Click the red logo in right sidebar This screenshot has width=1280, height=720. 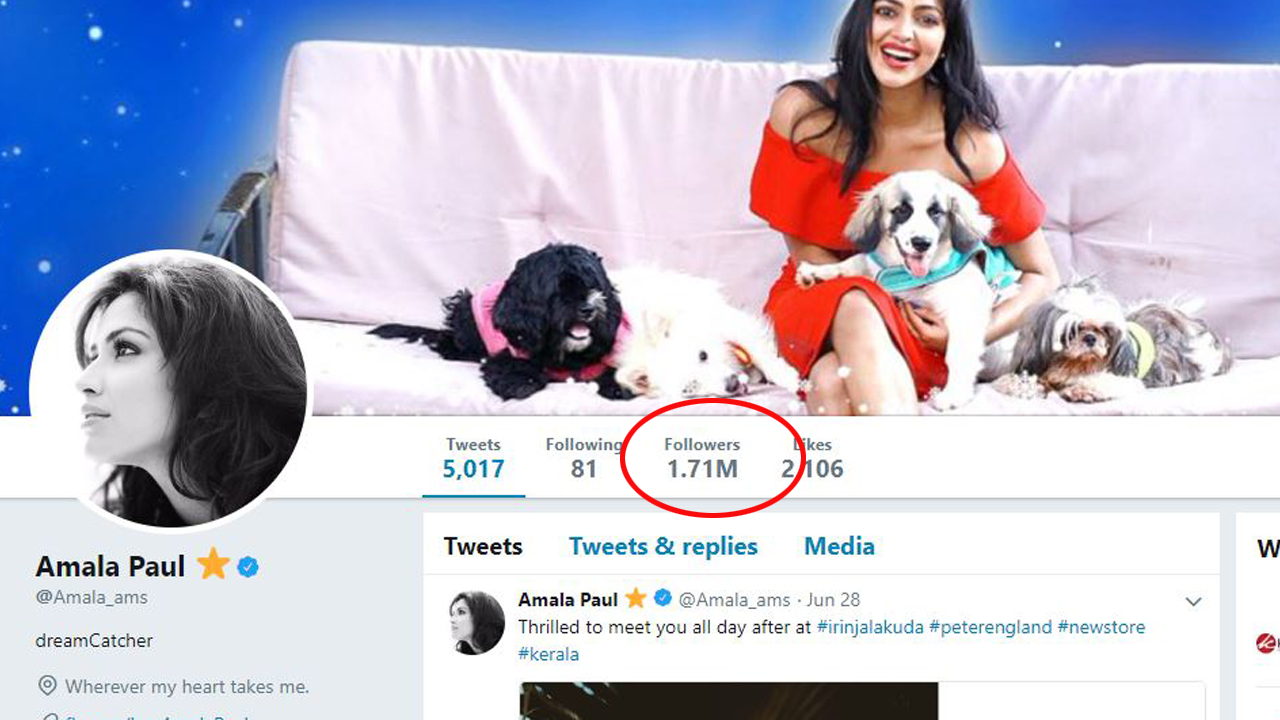(x=1267, y=643)
